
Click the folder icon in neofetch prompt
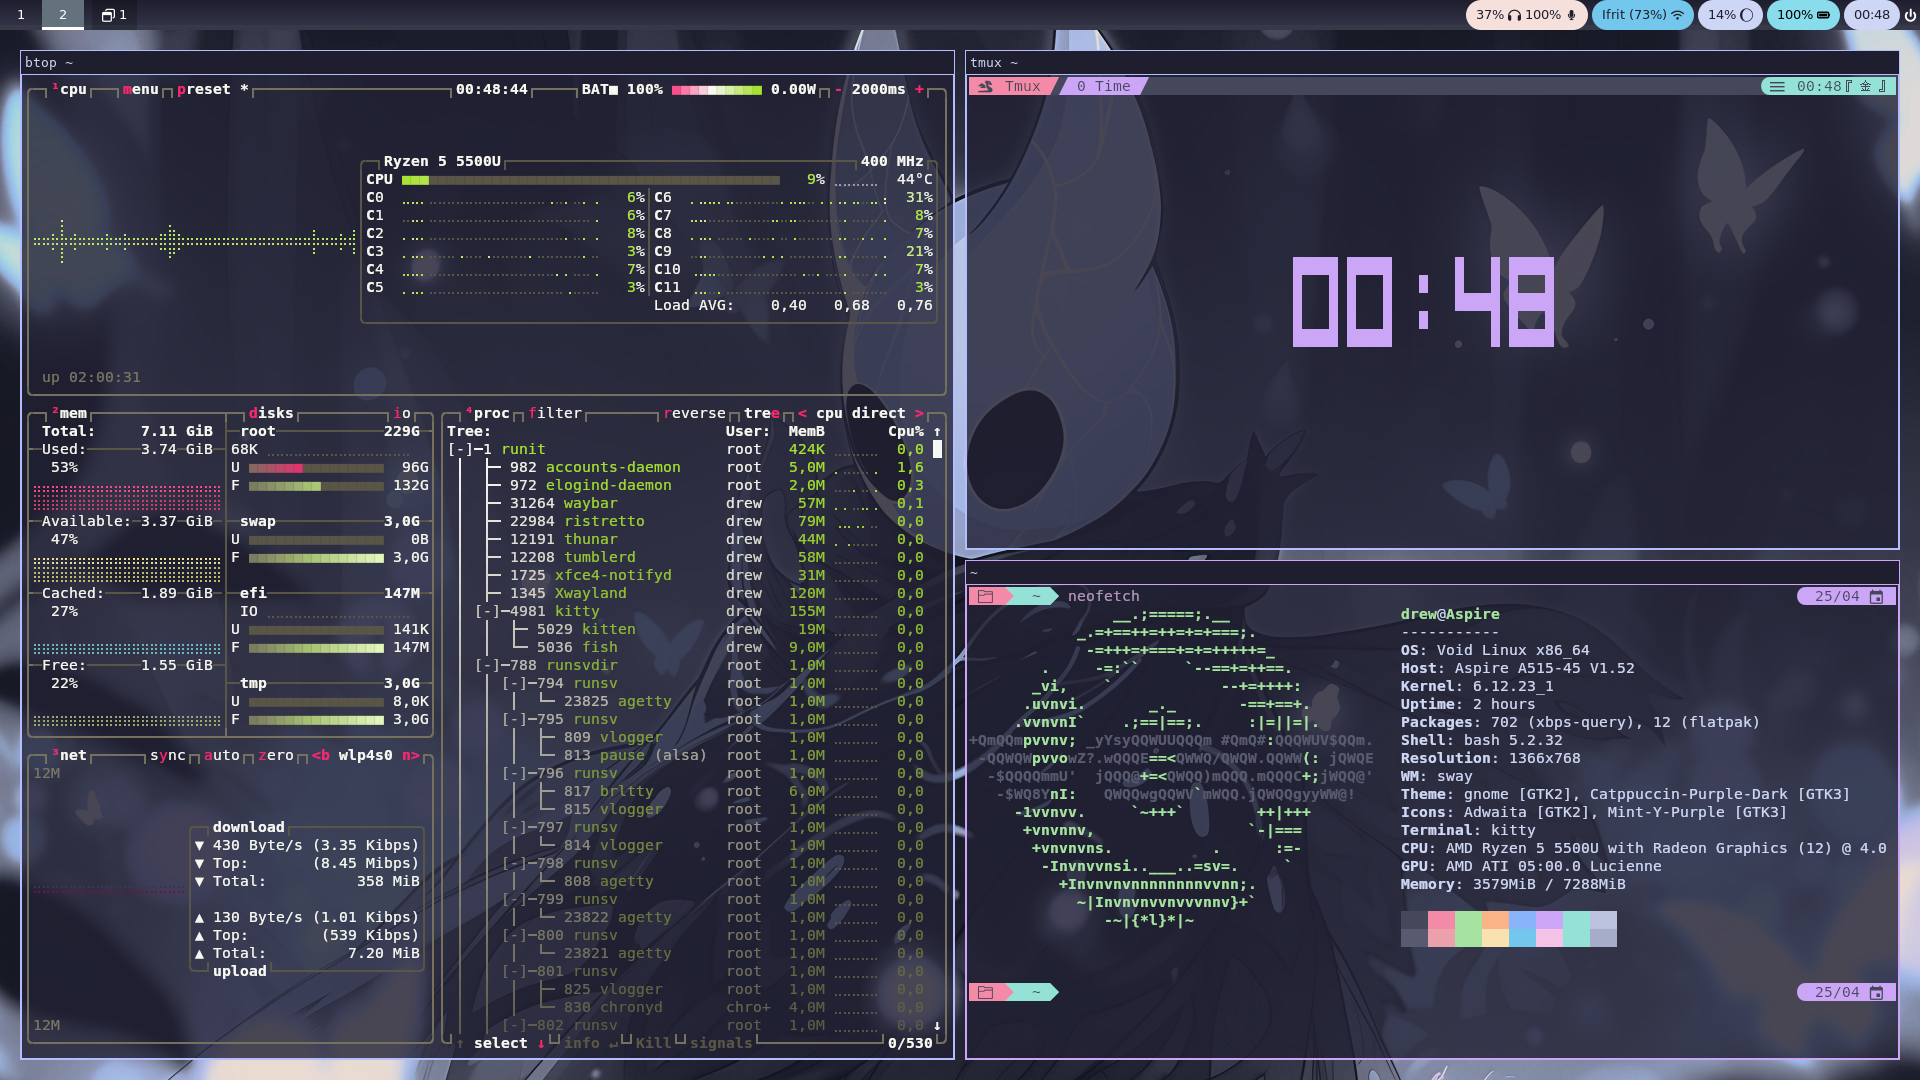(985, 596)
